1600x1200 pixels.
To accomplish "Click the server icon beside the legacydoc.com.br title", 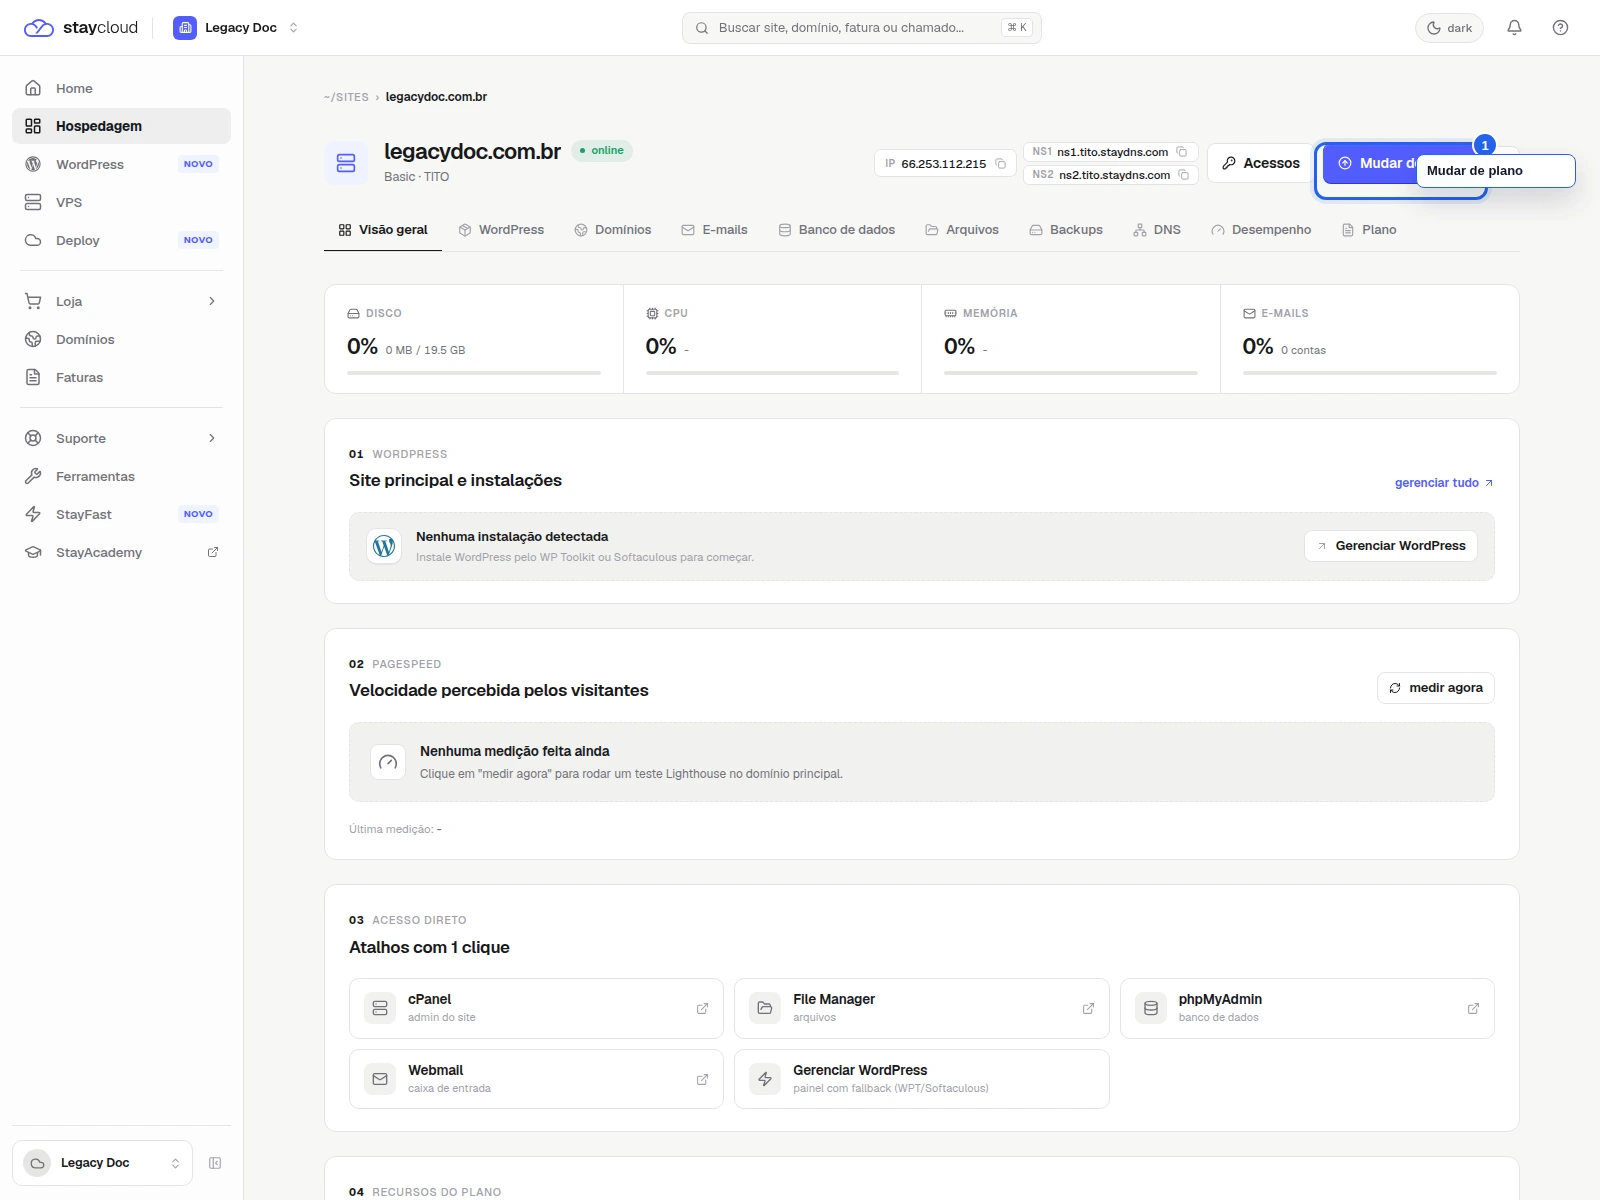I will pyautogui.click(x=346, y=163).
